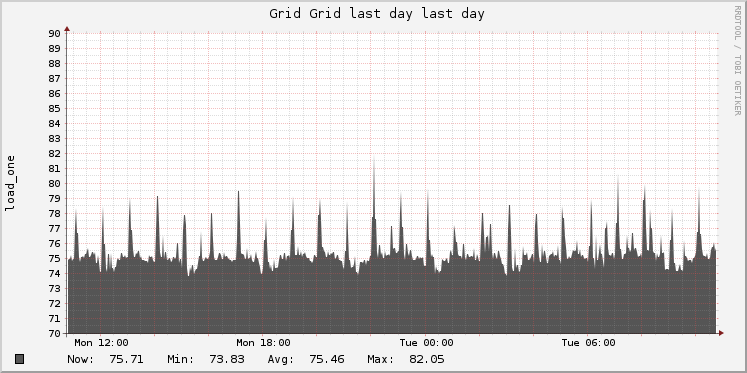Viewport: 747px width, 373px height.
Task: Click the 'Max: 82.05' statistic
Action: [x=406, y=359]
